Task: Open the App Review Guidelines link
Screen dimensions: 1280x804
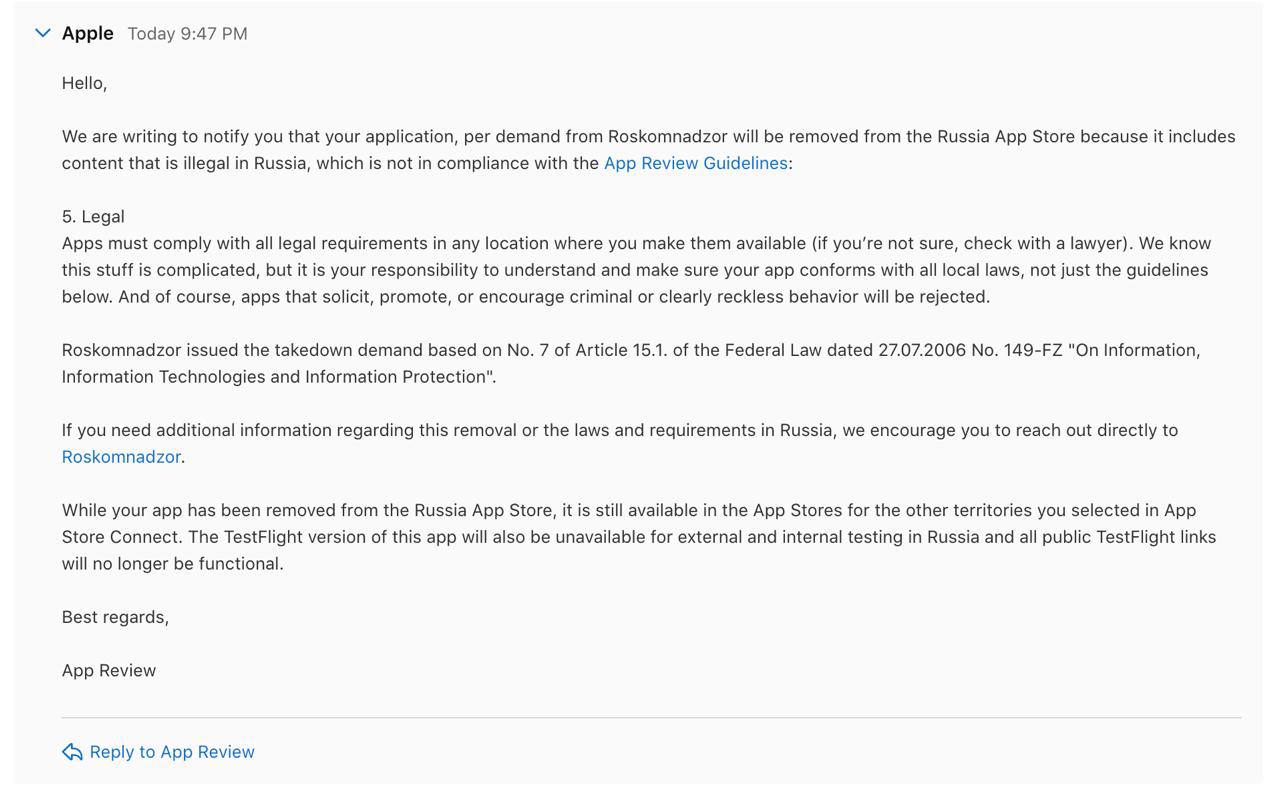Action: pos(695,162)
